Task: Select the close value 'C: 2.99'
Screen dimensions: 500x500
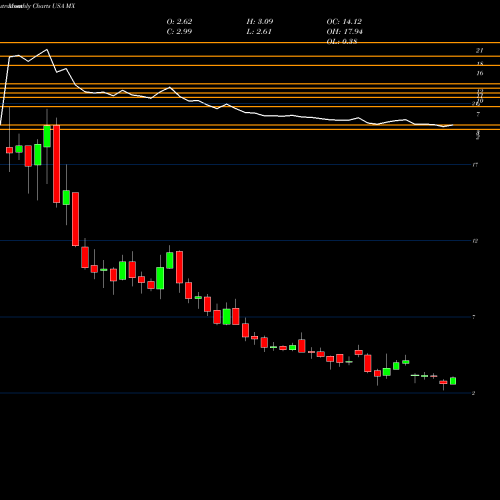Action: tap(179, 32)
